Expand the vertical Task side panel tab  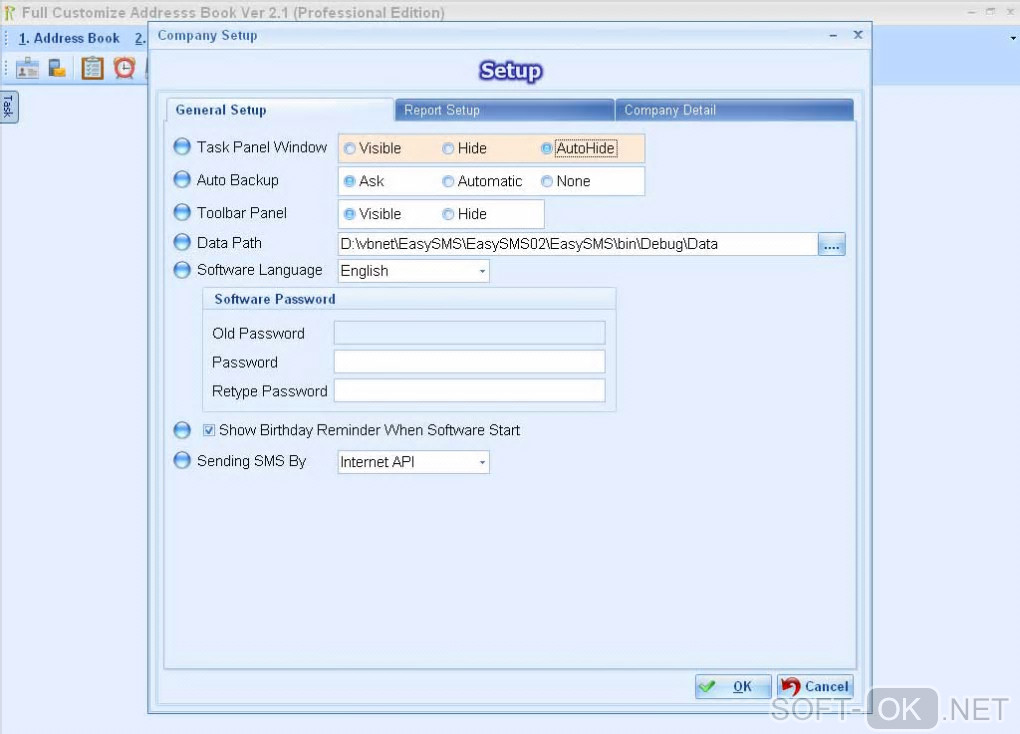click(x=8, y=106)
